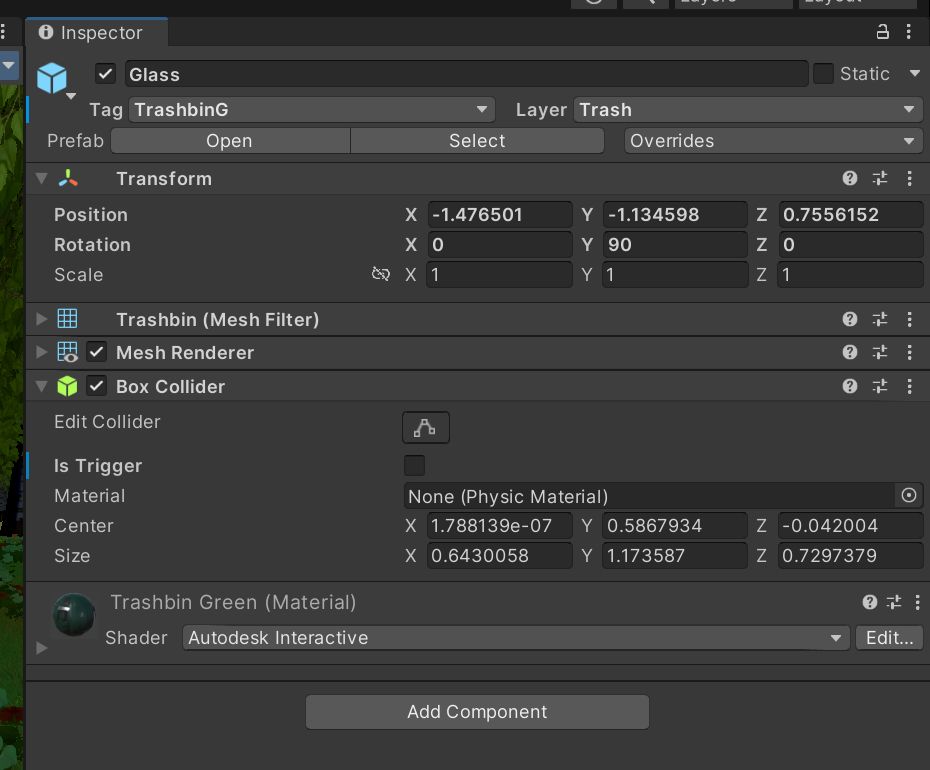The width and height of the screenshot is (930, 770).
Task: Click the Inspector tab
Action: [97, 33]
